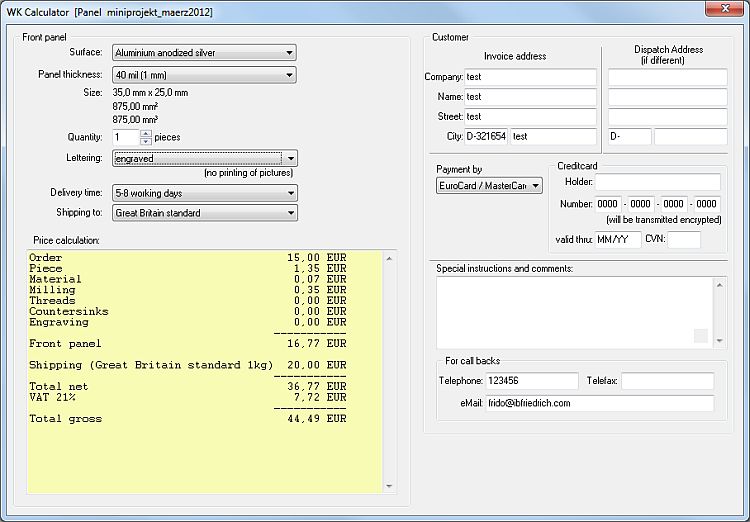Image resolution: width=750 pixels, height=522 pixels.
Task: Expand the Panel thickness dropdown
Action: point(289,75)
